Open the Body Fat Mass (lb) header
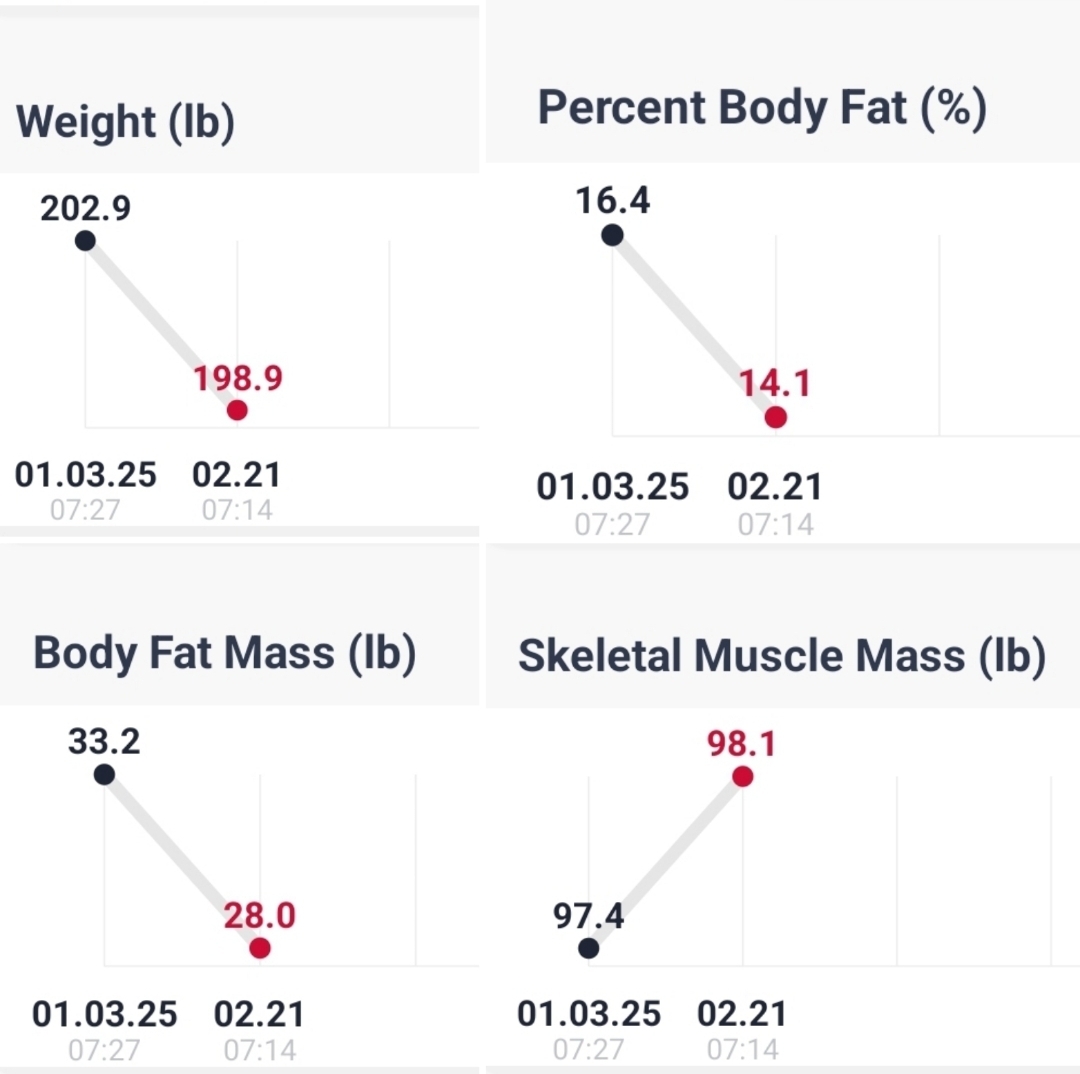The image size is (1080, 1074). pos(224,653)
